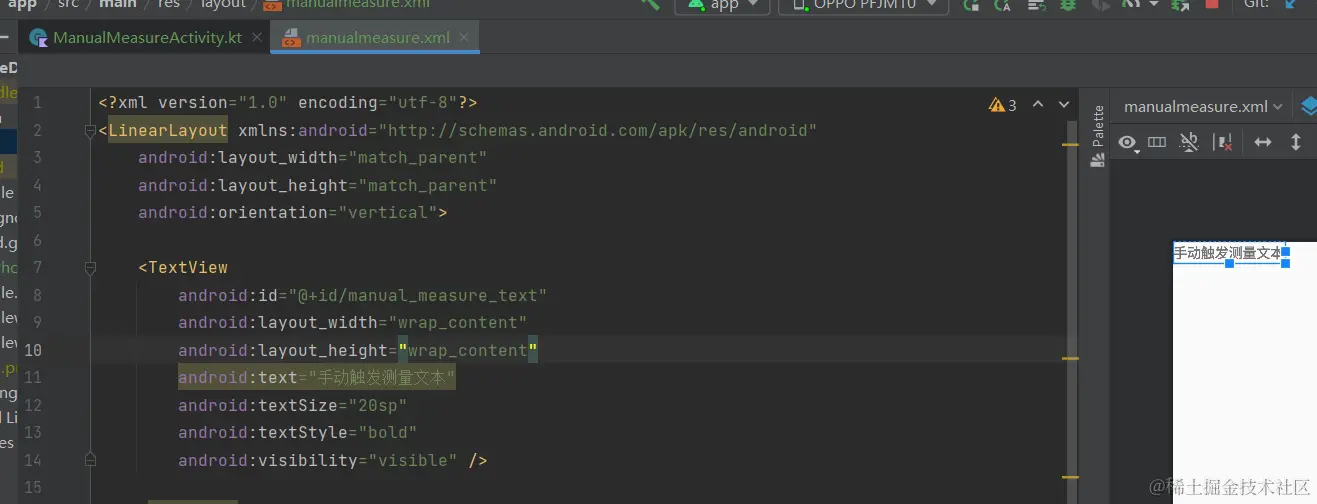Viewport: 1317px width, 504px height.
Task: Click the xml version declaration on line 1
Action: coord(287,103)
